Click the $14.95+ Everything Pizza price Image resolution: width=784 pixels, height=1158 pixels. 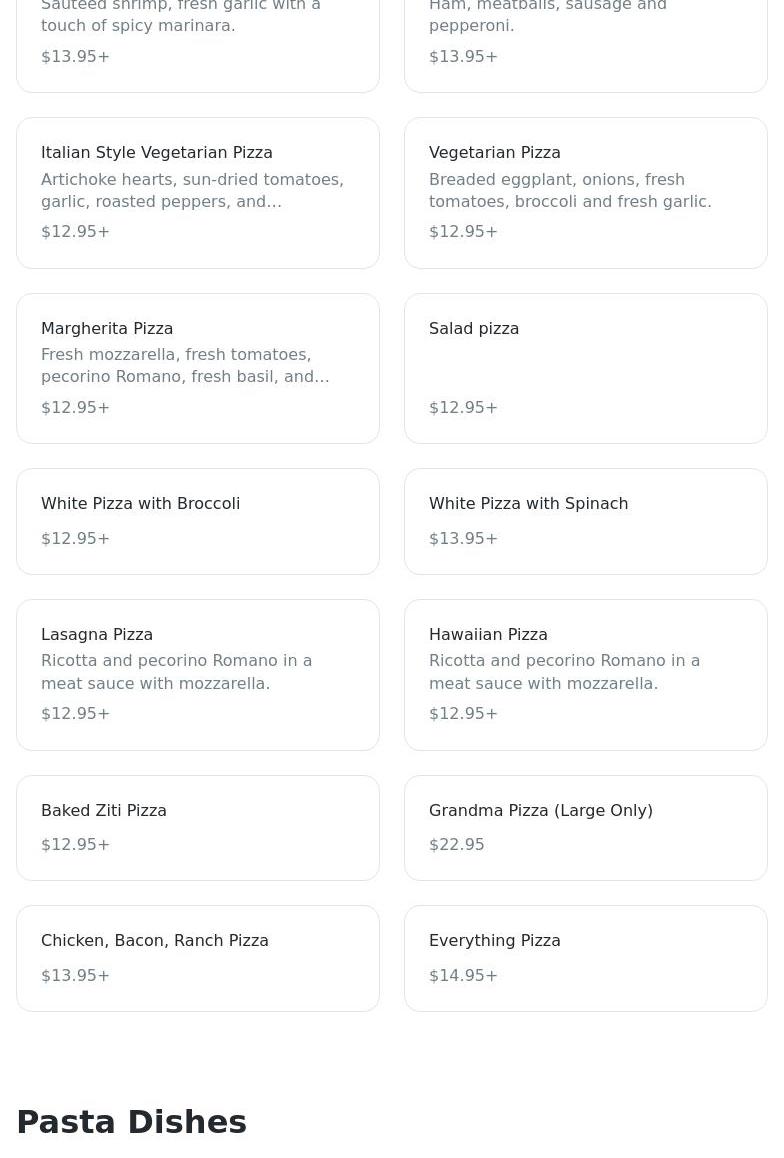click(x=463, y=976)
